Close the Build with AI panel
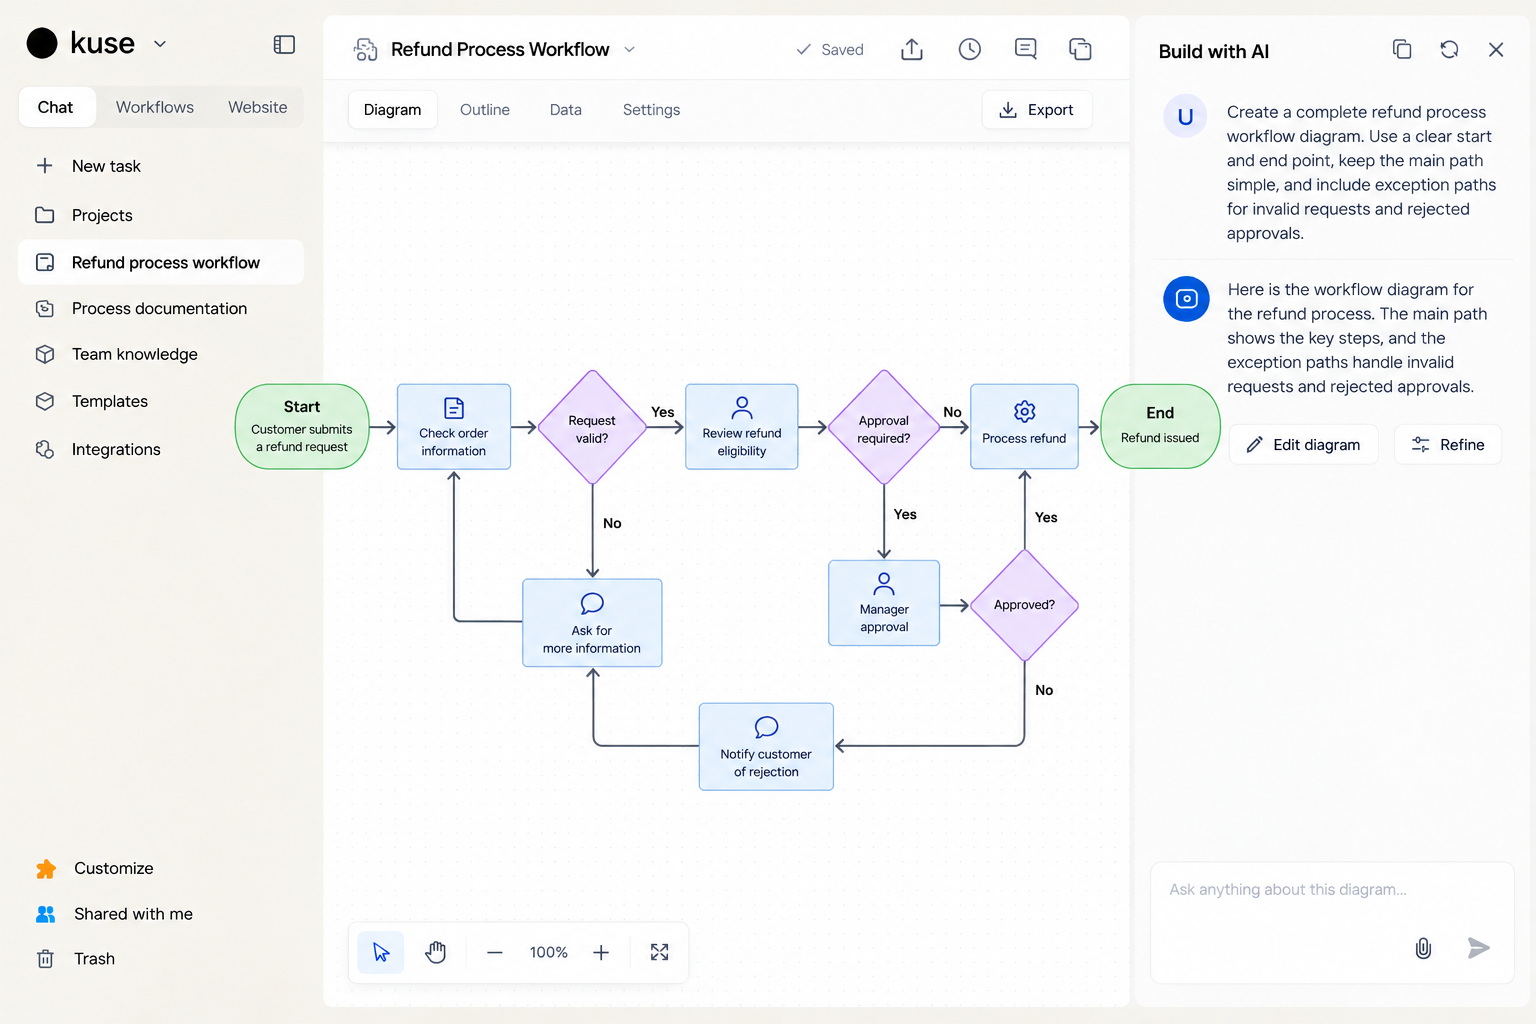The width and height of the screenshot is (1536, 1024). (x=1496, y=49)
